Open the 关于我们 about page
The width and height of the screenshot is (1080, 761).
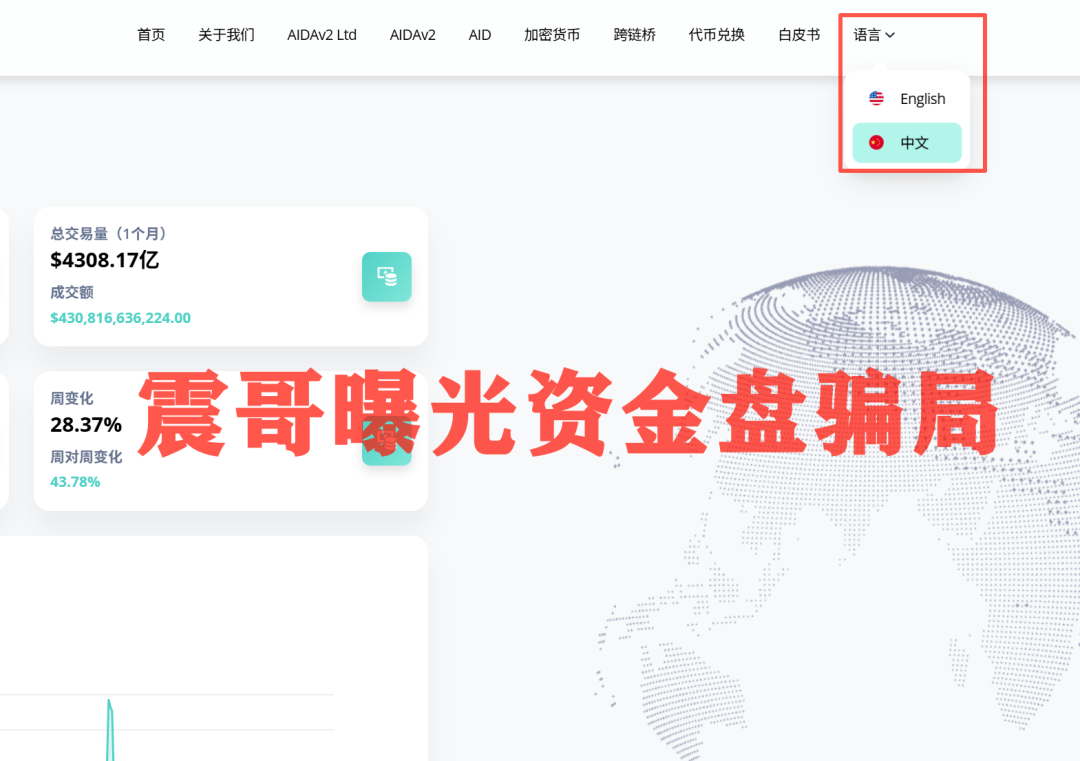226,34
